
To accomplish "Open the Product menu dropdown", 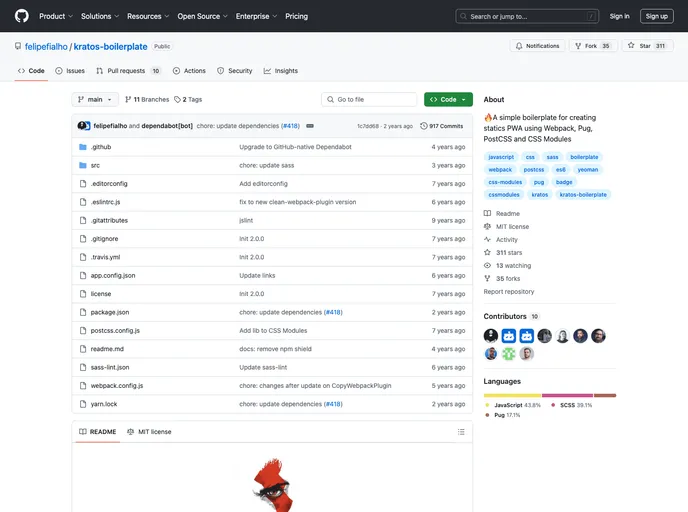I will pos(56,16).
